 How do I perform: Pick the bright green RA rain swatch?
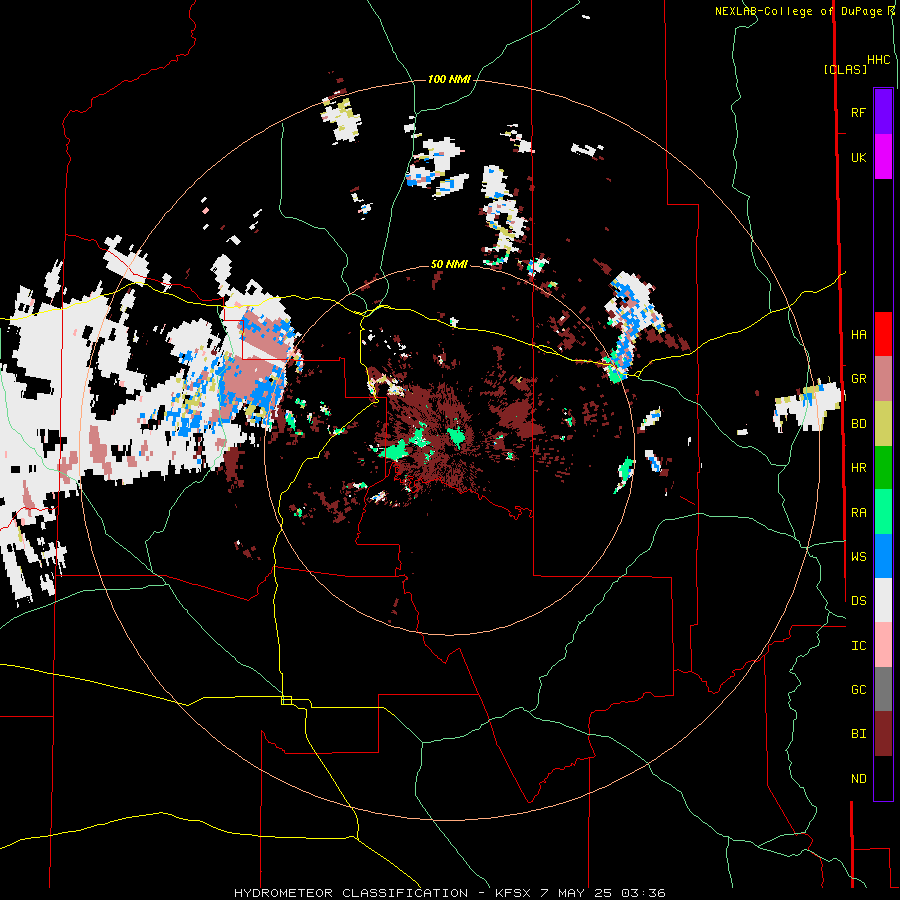click(x=883, y=512)
